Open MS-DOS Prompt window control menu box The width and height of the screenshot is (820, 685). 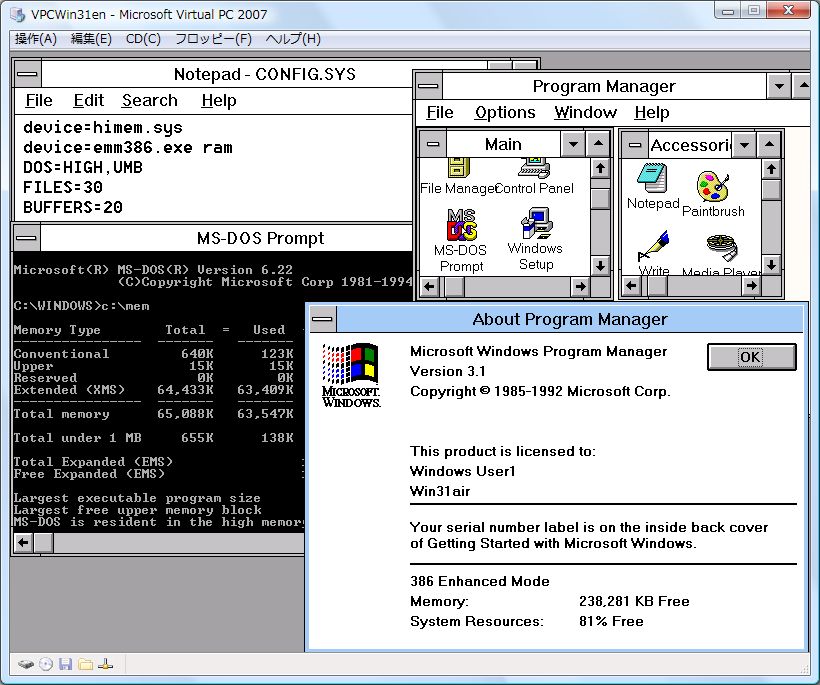click(x=27, y=238)
